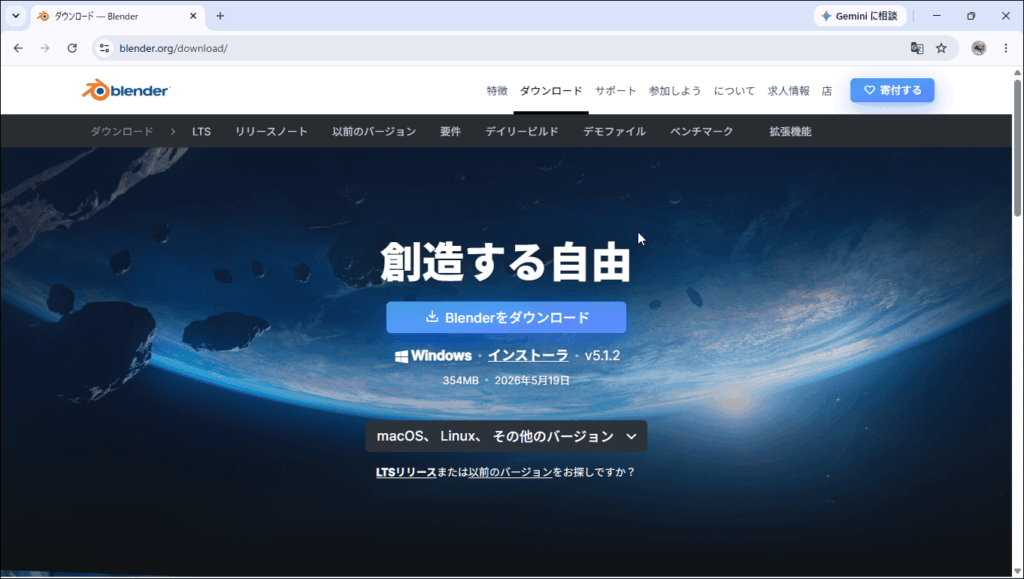The width and height of the screenshot is (1024, 579).
Task: Expand macOS、Linux、その他のバージョン dropdown
Action: pyautogui.click(x=506, y=436)
